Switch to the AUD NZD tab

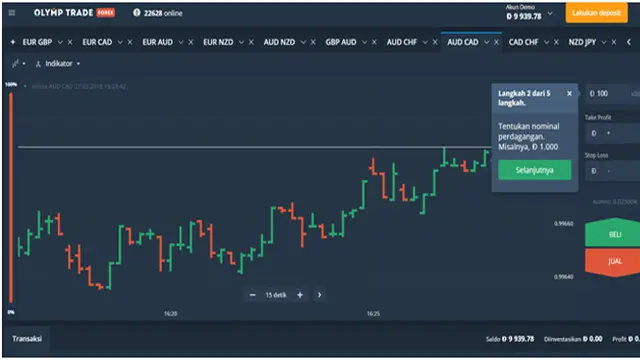click(279, 42)
